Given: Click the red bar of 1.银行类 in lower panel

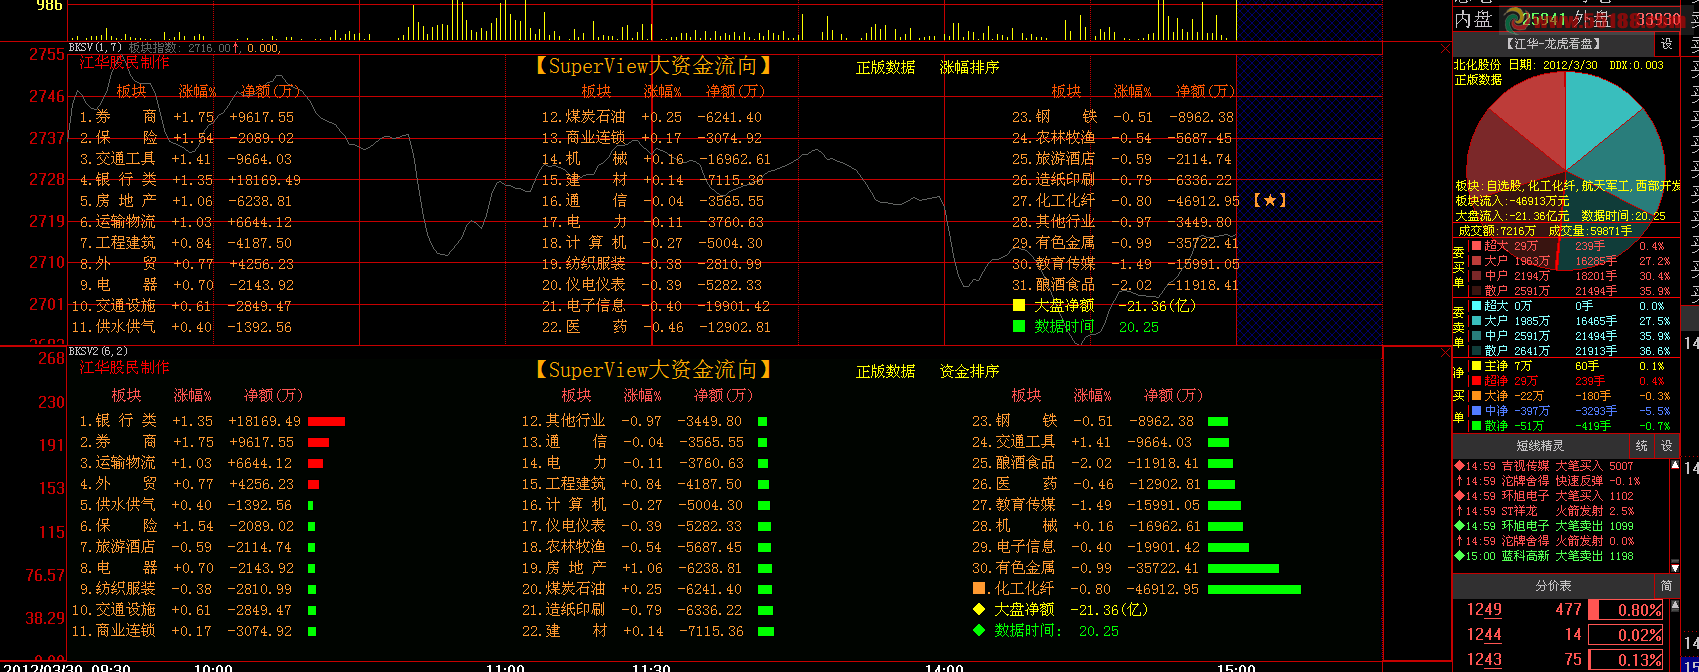Looking at the screenshot, I should (x=326, y=422).
